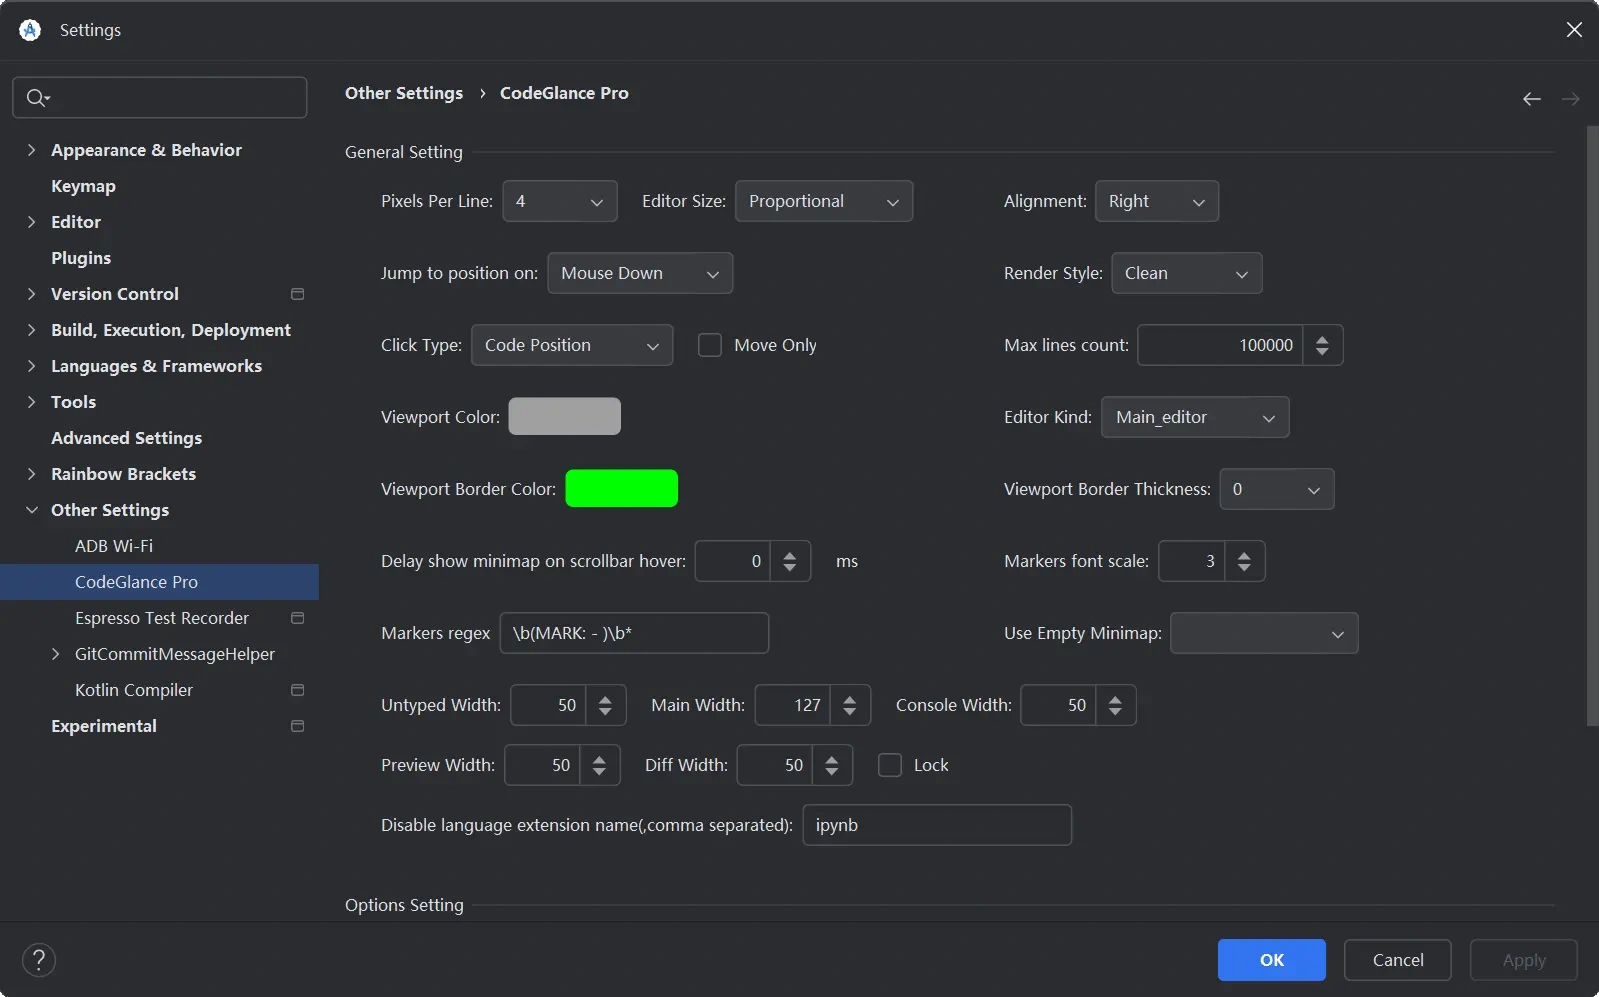Expand Build, Execution, Deployment node
Image resolution: width=1599 pixels, height=997 pixels.
[31, 330]
